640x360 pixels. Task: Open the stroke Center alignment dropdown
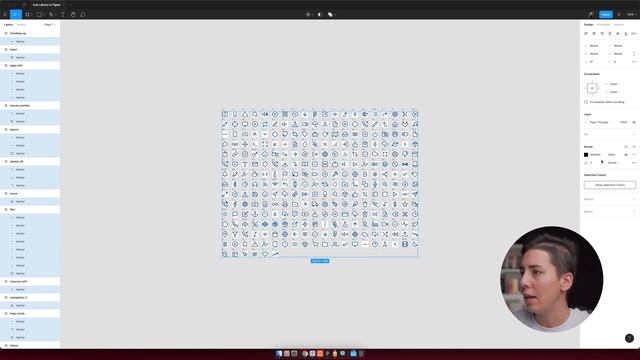pos(613,163)
